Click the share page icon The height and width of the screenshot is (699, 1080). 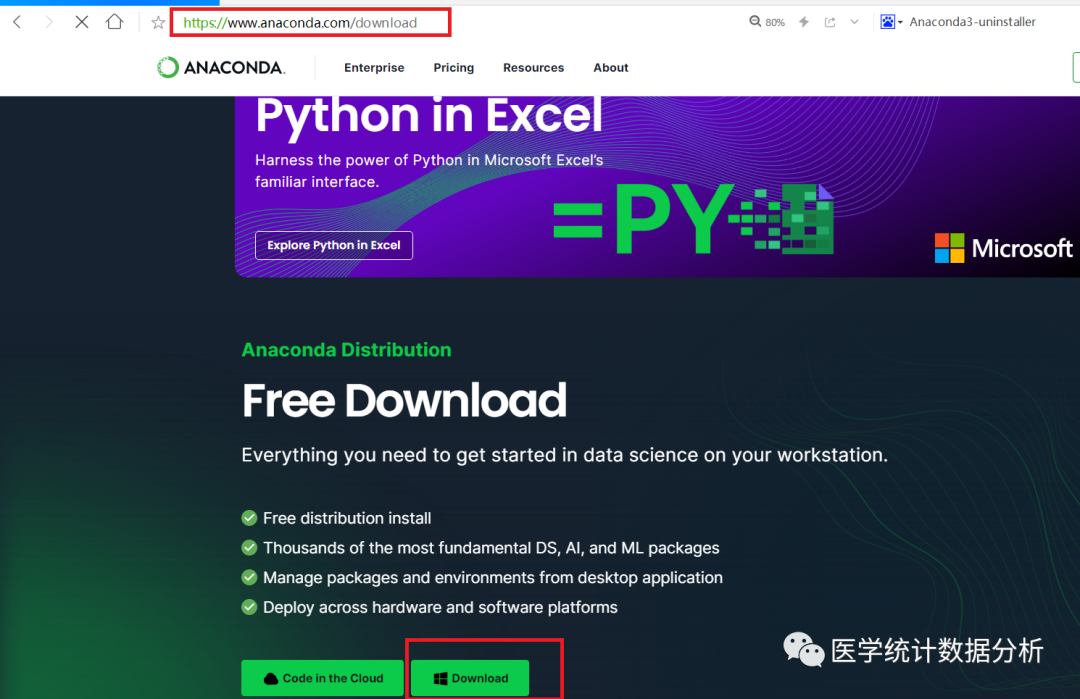pyautogui.click(x=830, y=22)
